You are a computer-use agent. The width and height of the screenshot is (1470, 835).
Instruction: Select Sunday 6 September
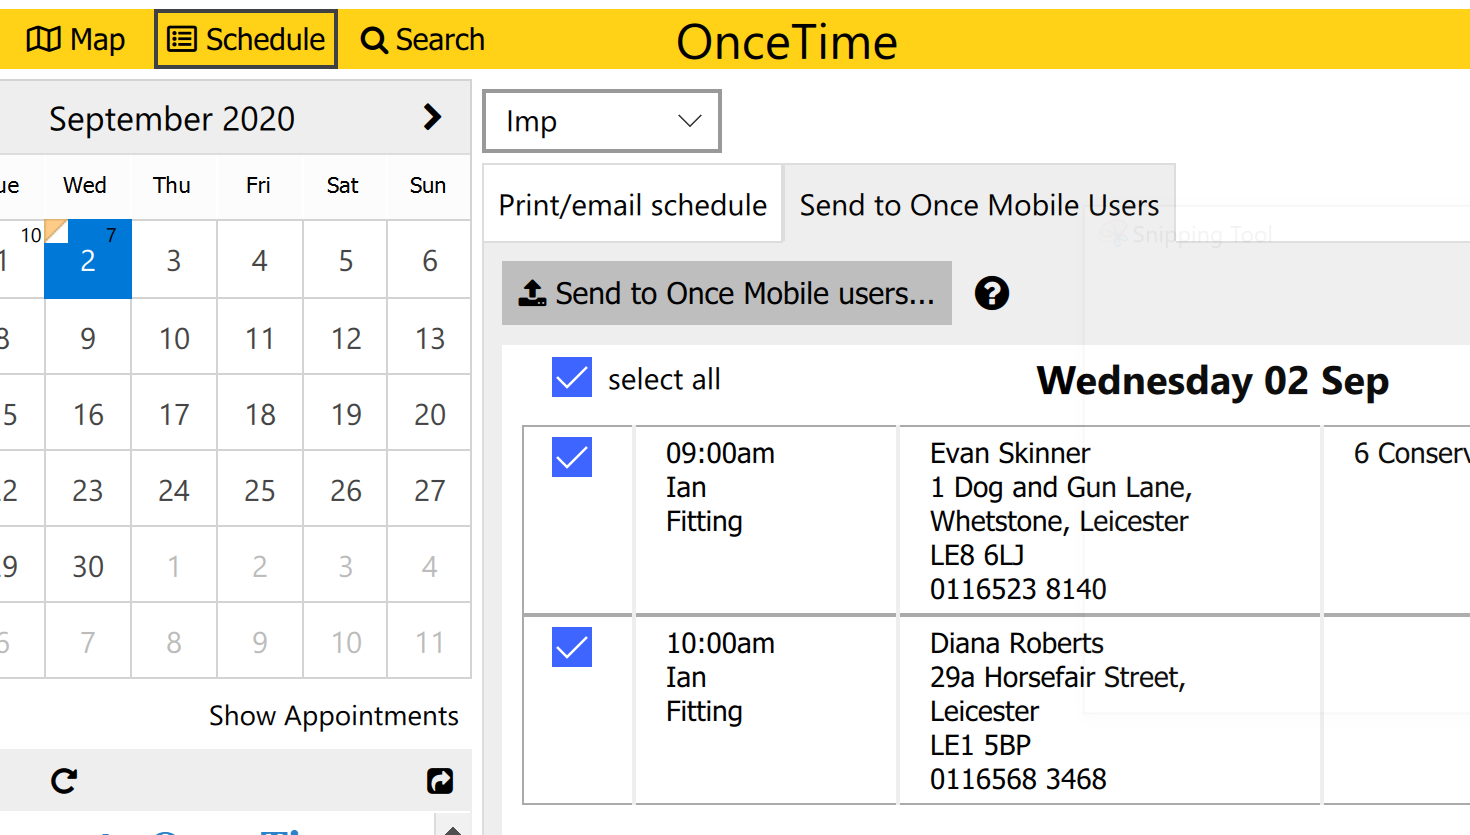430,260
